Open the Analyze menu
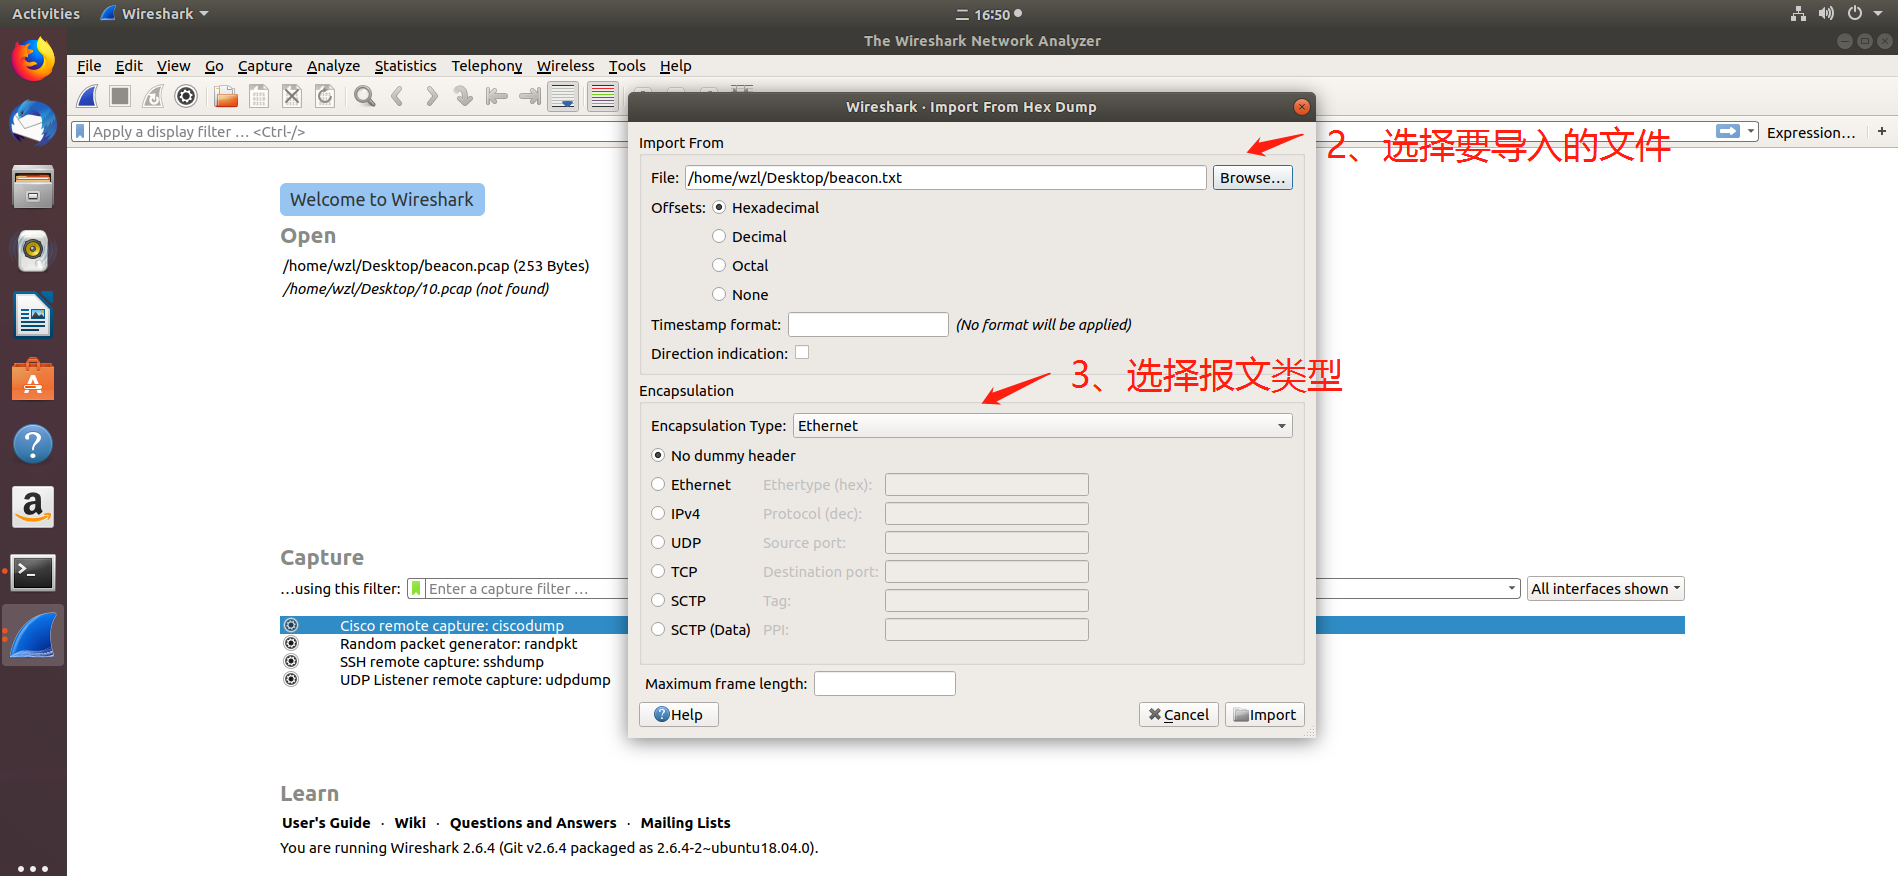 coord(333,66)
